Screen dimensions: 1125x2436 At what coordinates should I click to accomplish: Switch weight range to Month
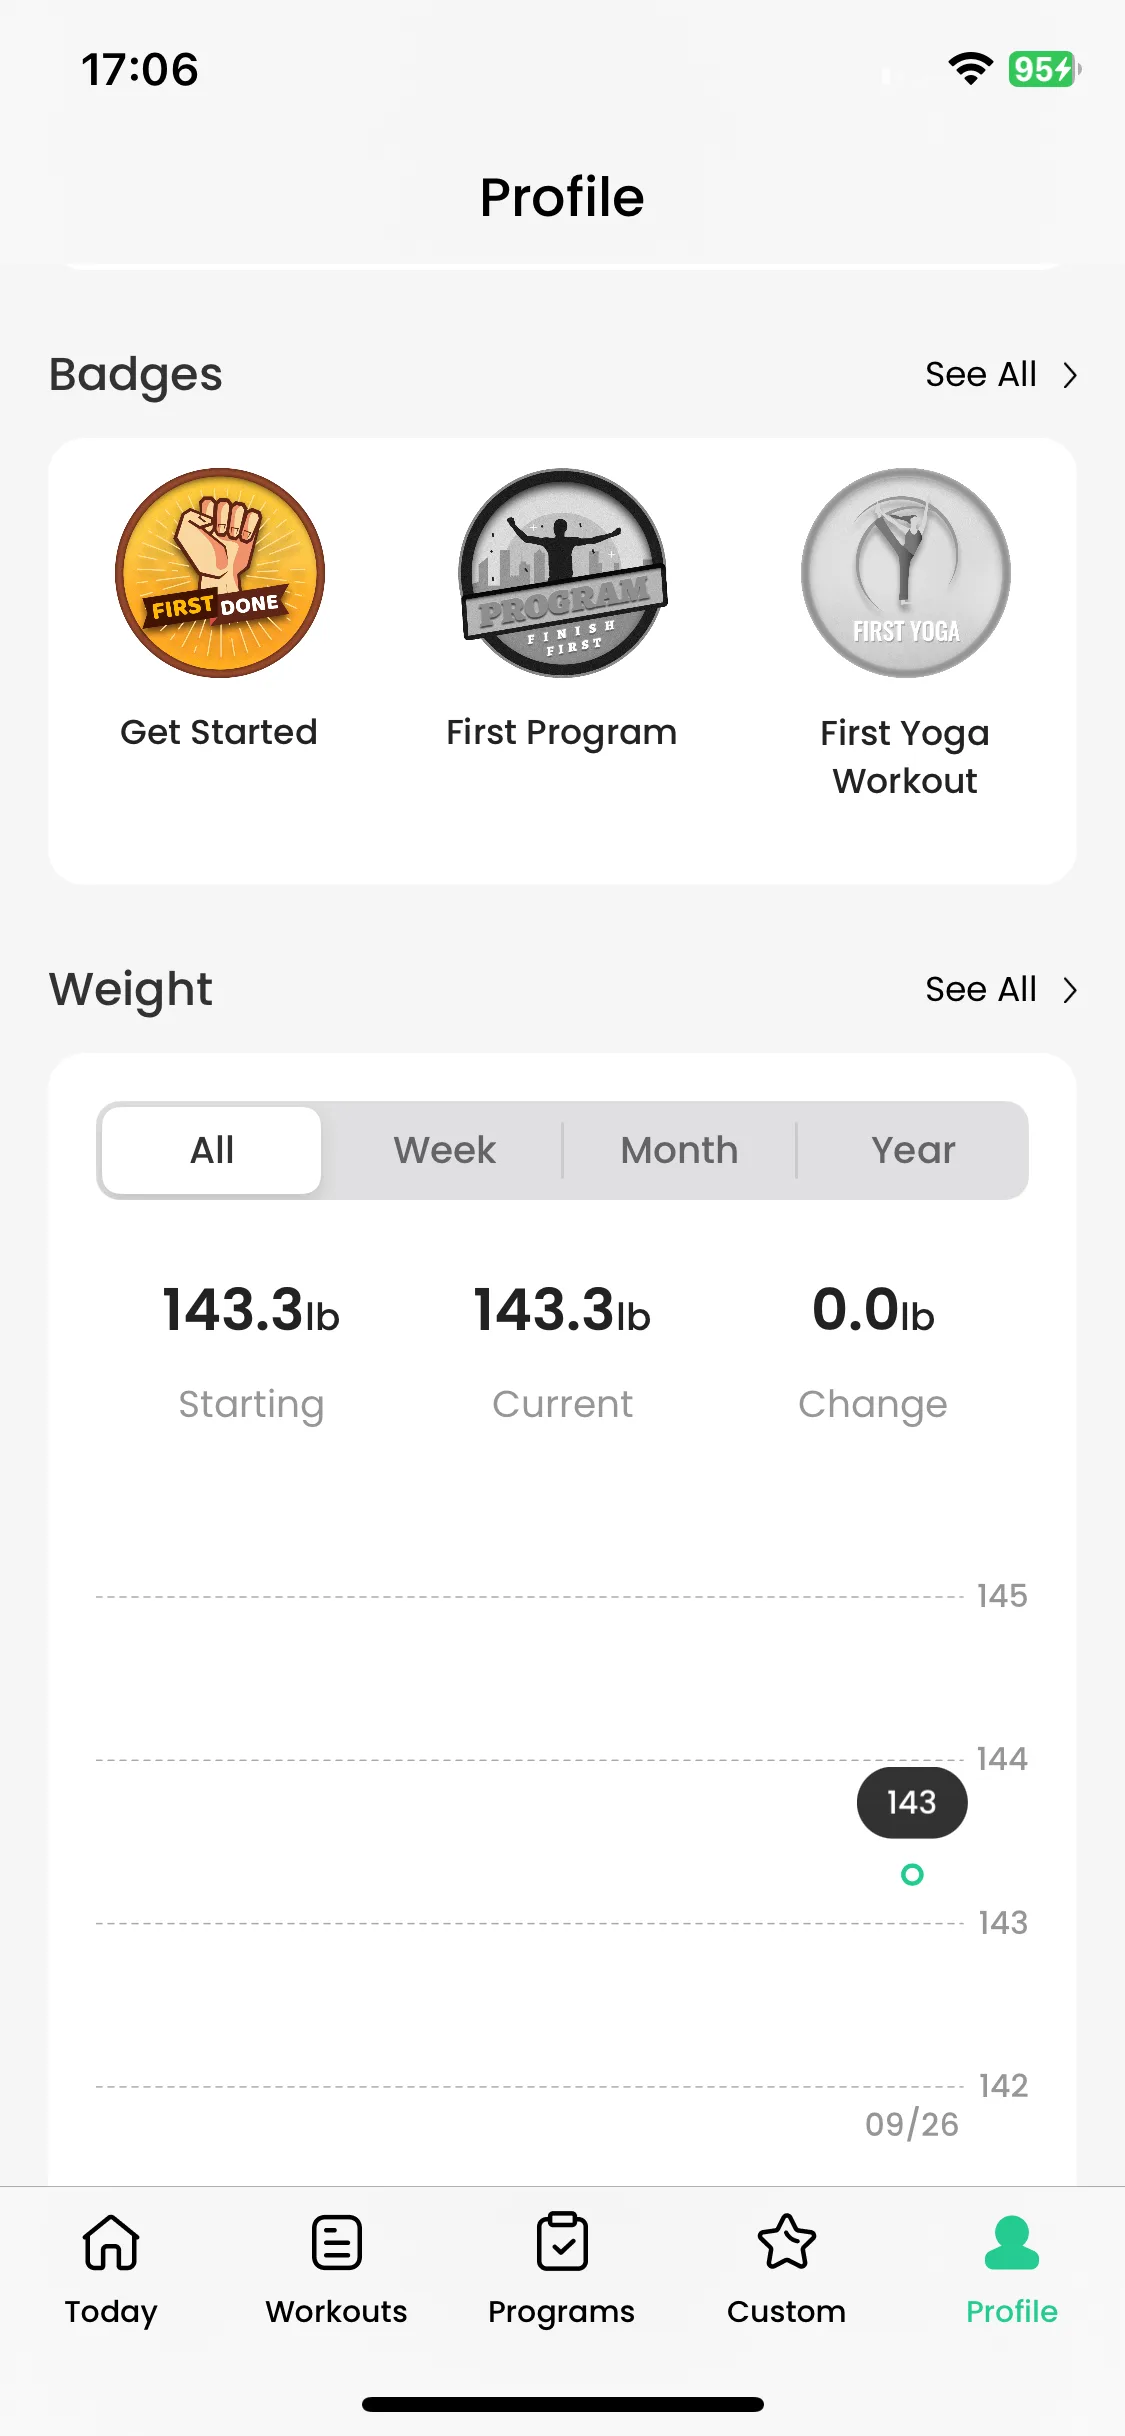click(x=679, y=1150)
